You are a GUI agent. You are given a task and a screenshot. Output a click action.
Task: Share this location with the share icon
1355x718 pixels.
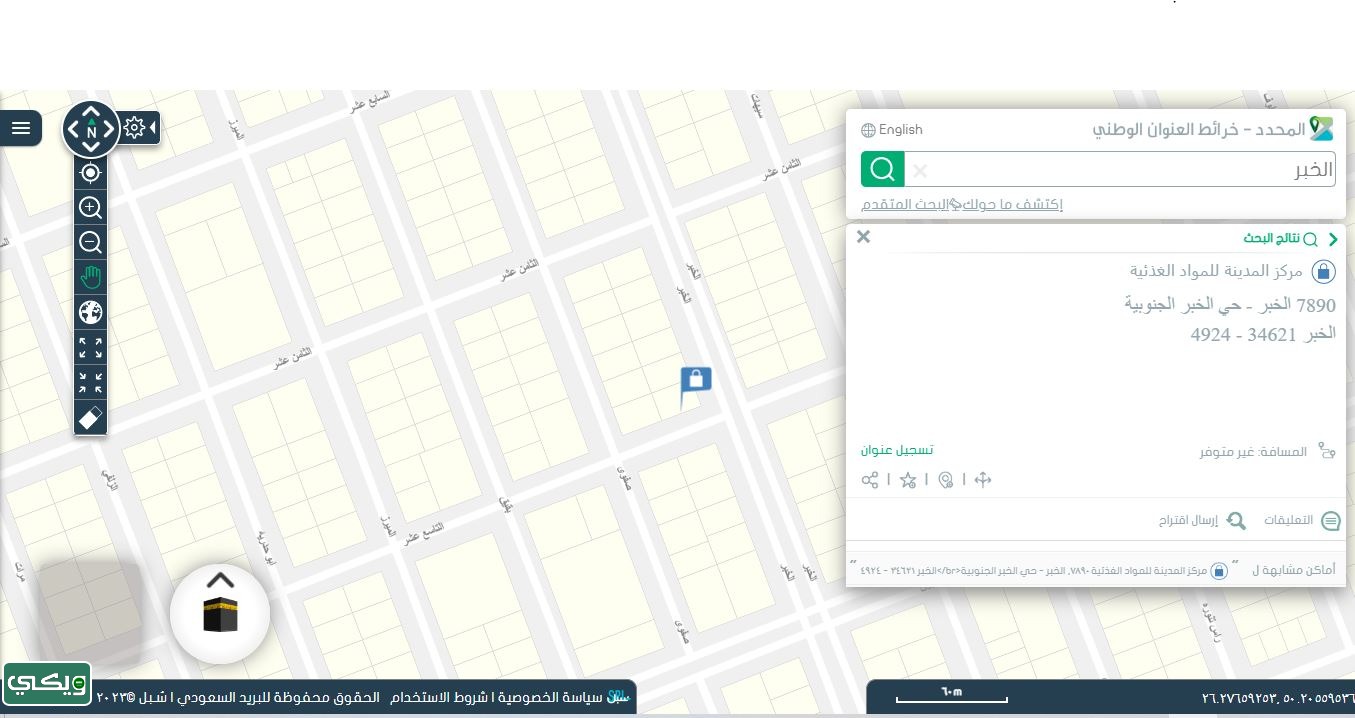pyautogui.click(x=870, y=480)
